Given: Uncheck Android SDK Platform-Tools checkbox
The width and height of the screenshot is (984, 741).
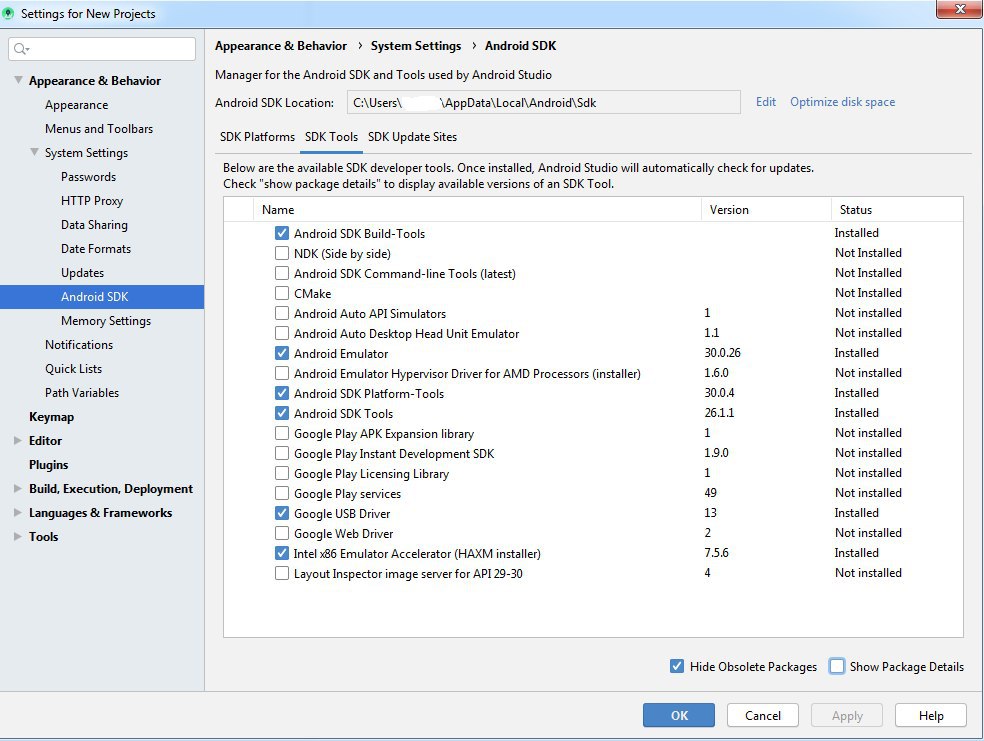Looking at the screenshot, I should [x=282, y=393].
